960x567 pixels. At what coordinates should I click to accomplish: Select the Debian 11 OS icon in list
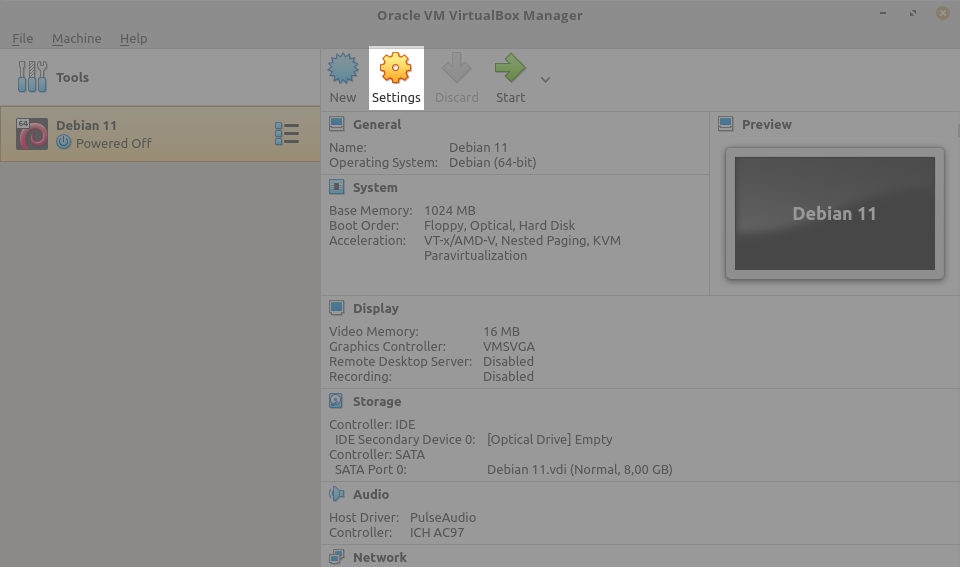[32, 133]
